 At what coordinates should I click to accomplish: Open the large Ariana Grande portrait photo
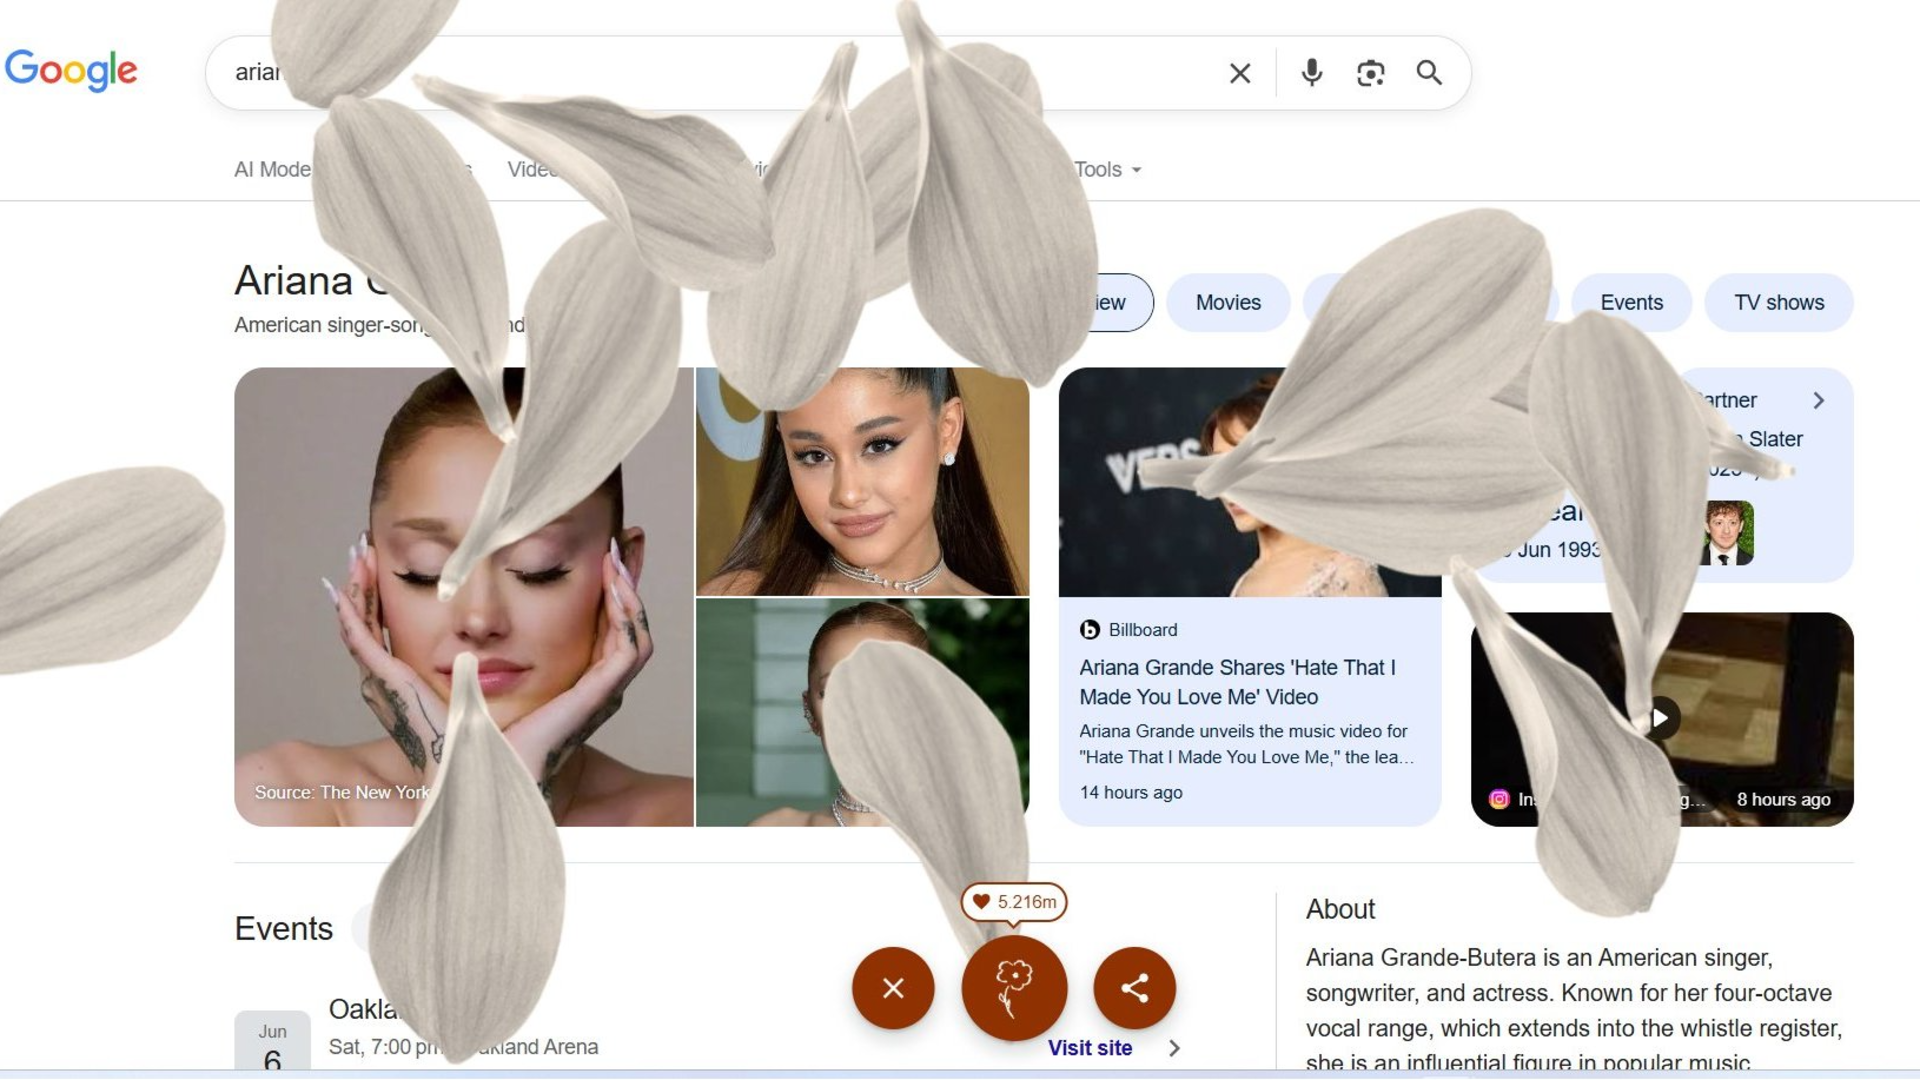coord(463,597)
